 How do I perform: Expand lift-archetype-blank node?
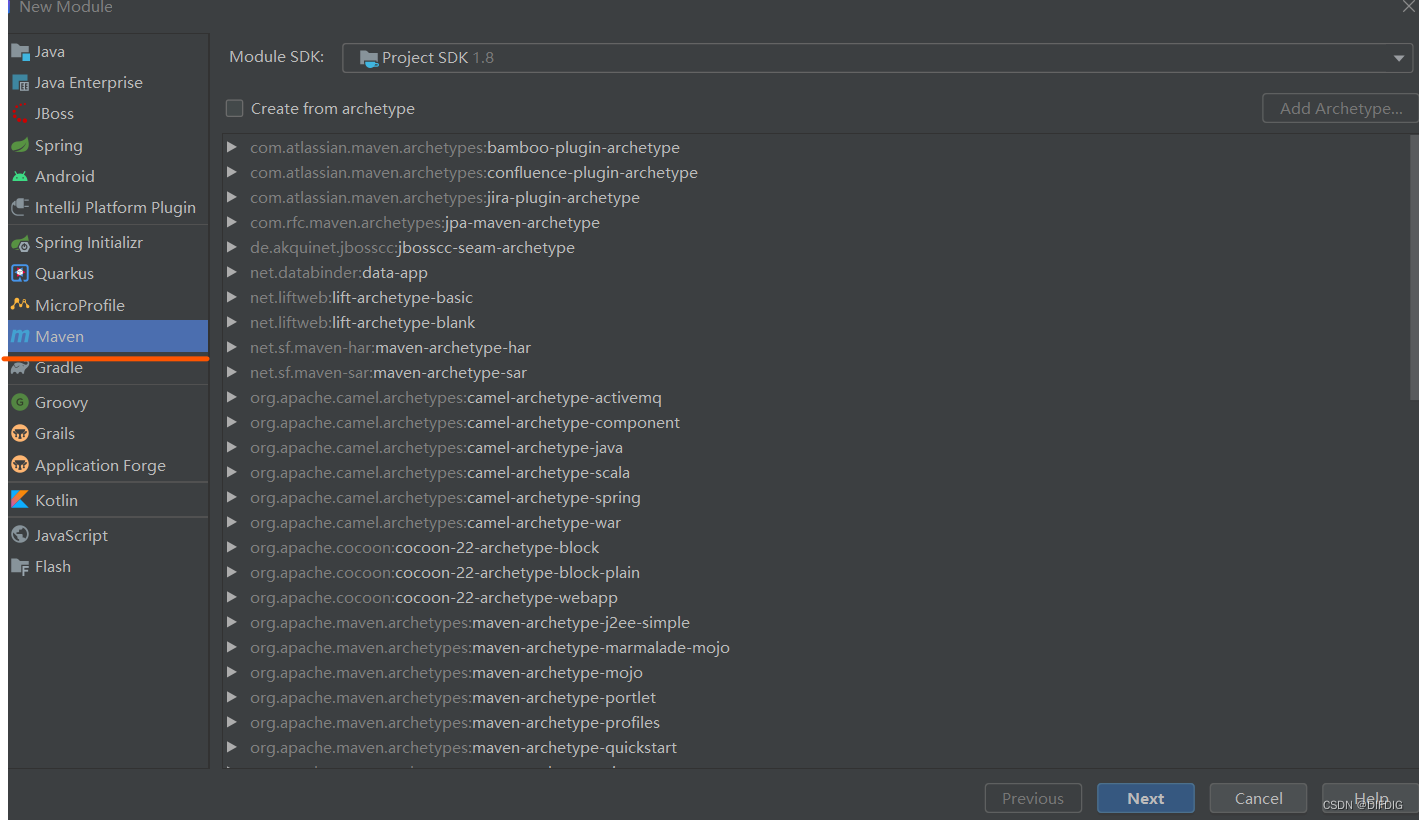tap(232, 322)
